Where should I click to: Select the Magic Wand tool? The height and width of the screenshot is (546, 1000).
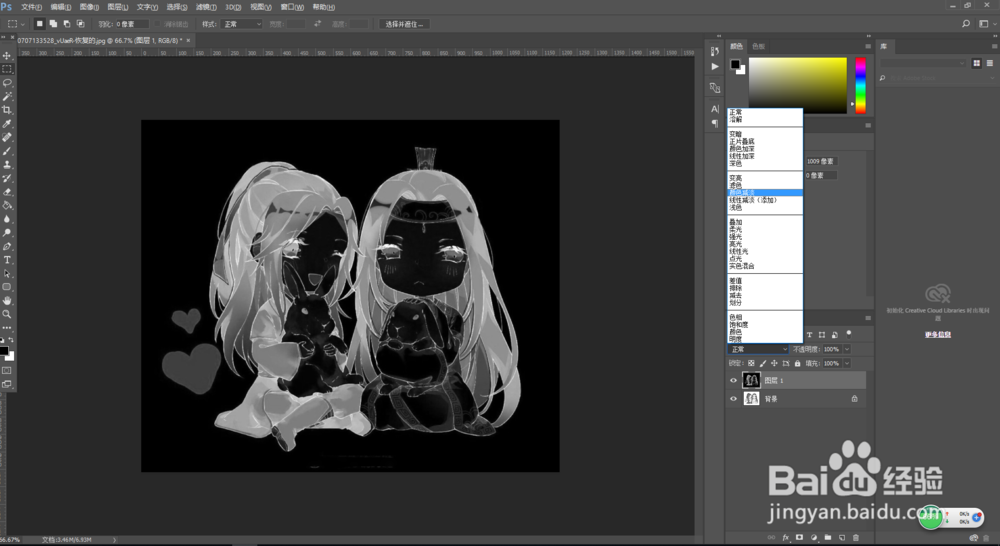7,96
